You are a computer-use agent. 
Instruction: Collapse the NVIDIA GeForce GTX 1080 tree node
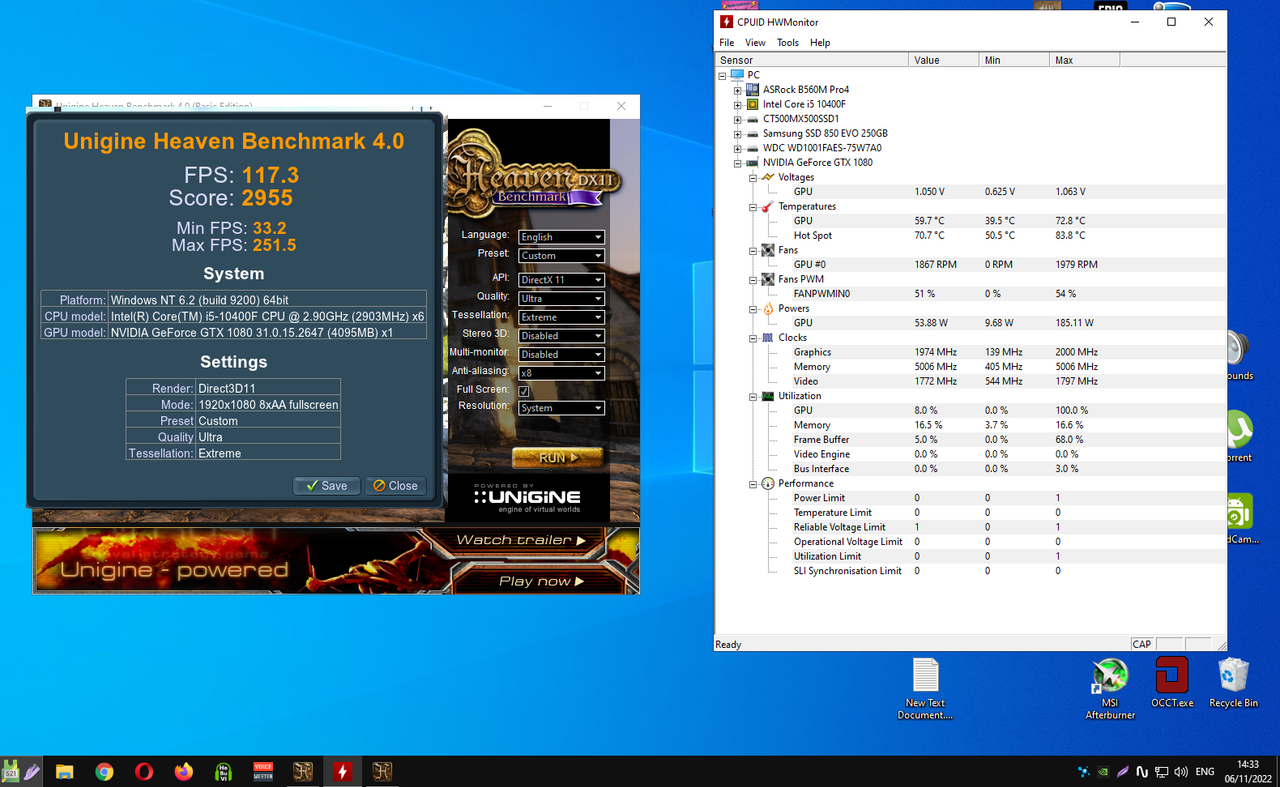point(737,162)
